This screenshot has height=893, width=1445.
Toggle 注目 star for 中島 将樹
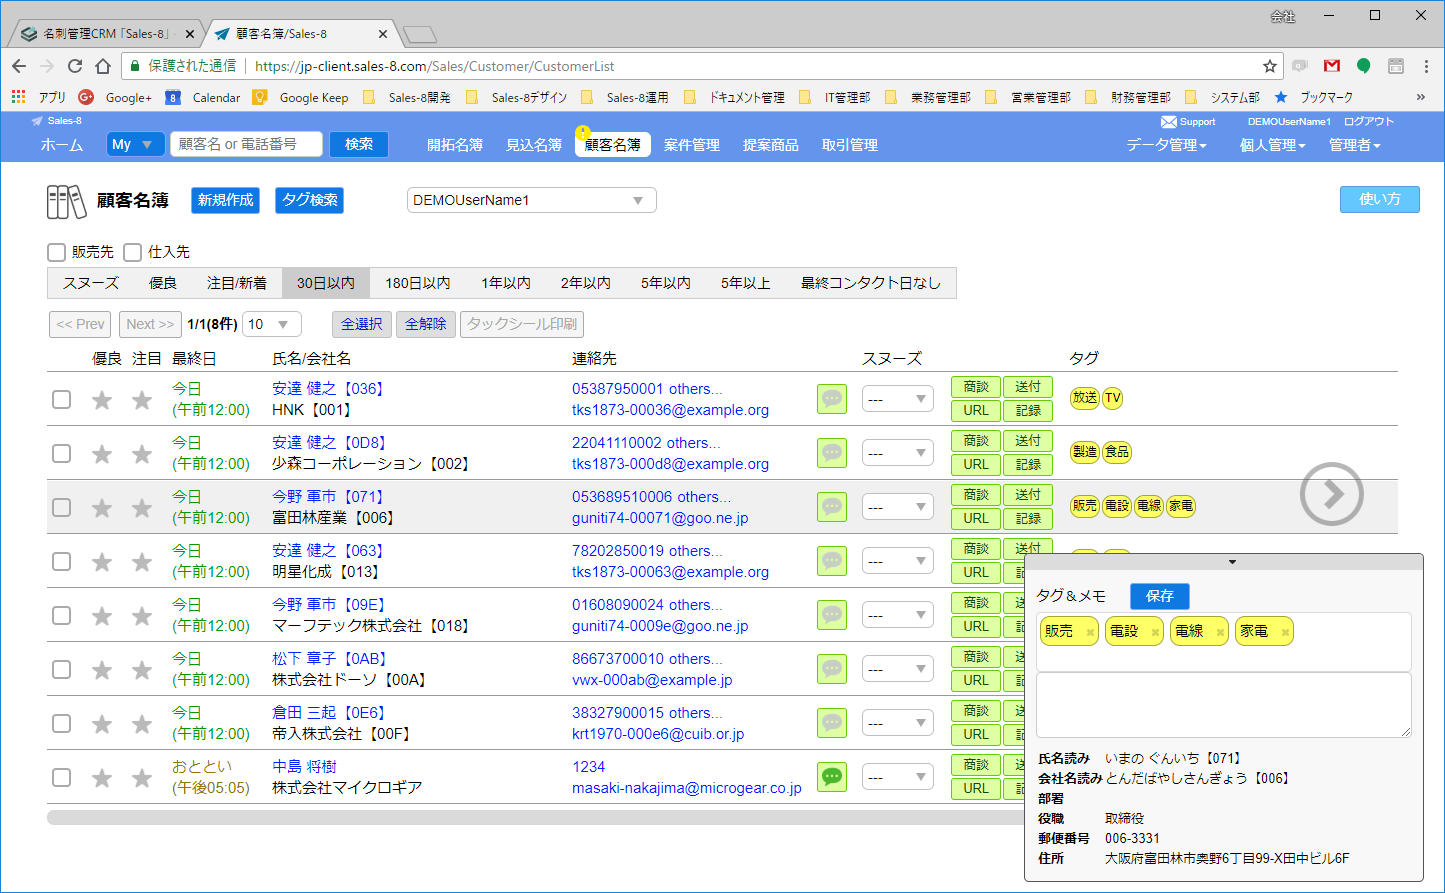click(x=142, y=778)
